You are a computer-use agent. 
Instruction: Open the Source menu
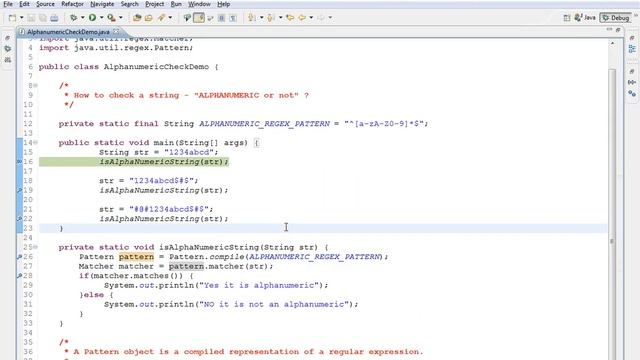click(45, 4)
